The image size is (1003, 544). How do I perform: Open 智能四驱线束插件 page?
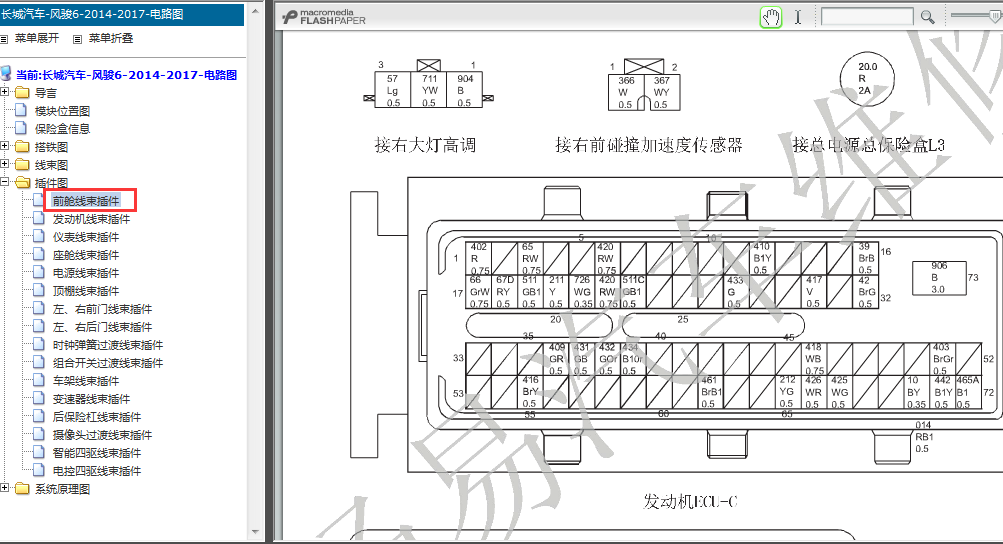pos(97,452)
